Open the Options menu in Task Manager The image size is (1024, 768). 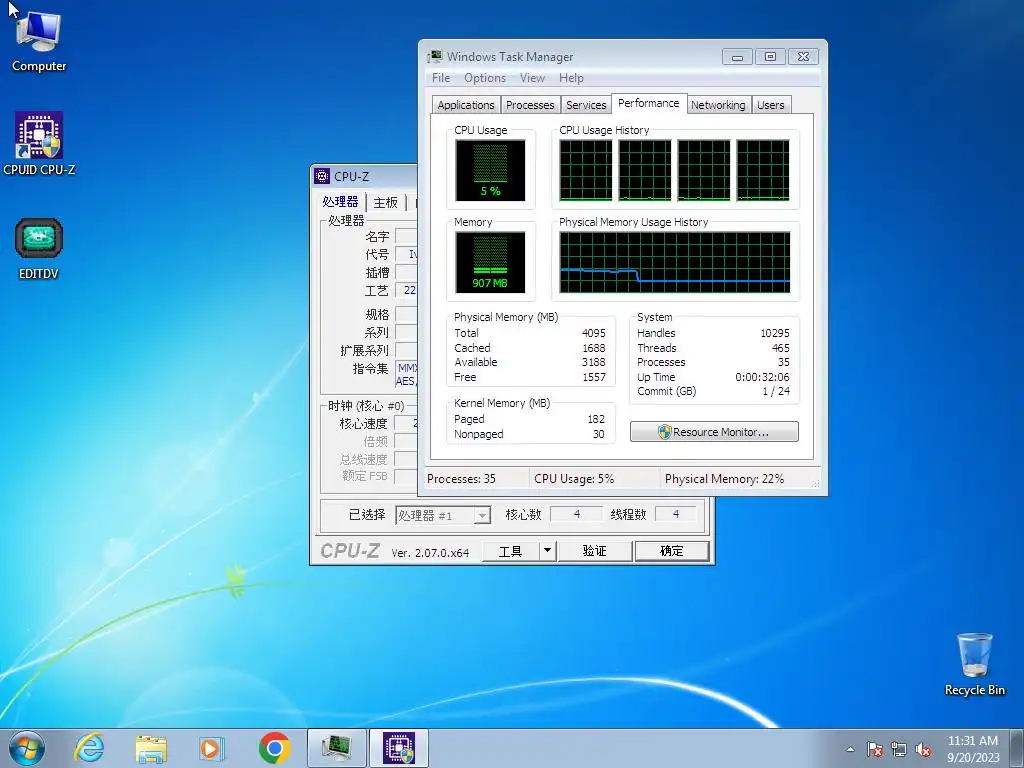pyautogui.click(x=485, y=78)
